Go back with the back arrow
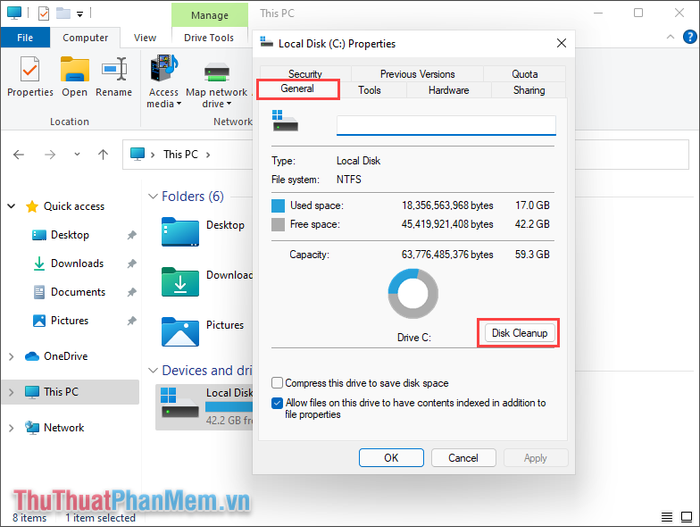Image resolution: width=700 pixels, height=527 pixels. pyautogui.click(x=19, y=155)
